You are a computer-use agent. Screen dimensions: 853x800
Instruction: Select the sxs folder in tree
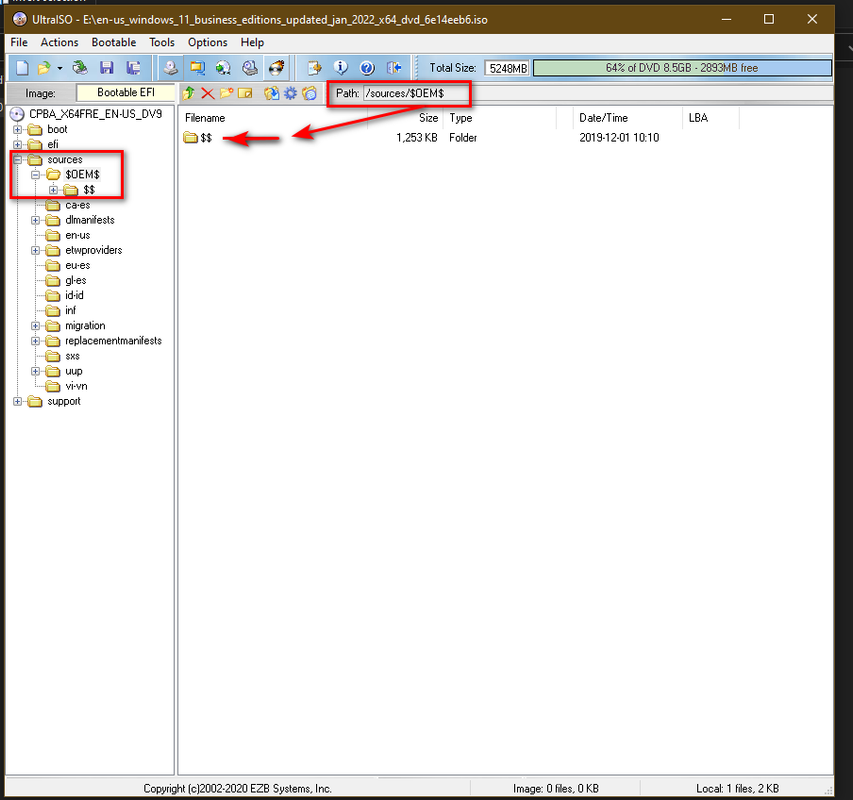point(72,356)
